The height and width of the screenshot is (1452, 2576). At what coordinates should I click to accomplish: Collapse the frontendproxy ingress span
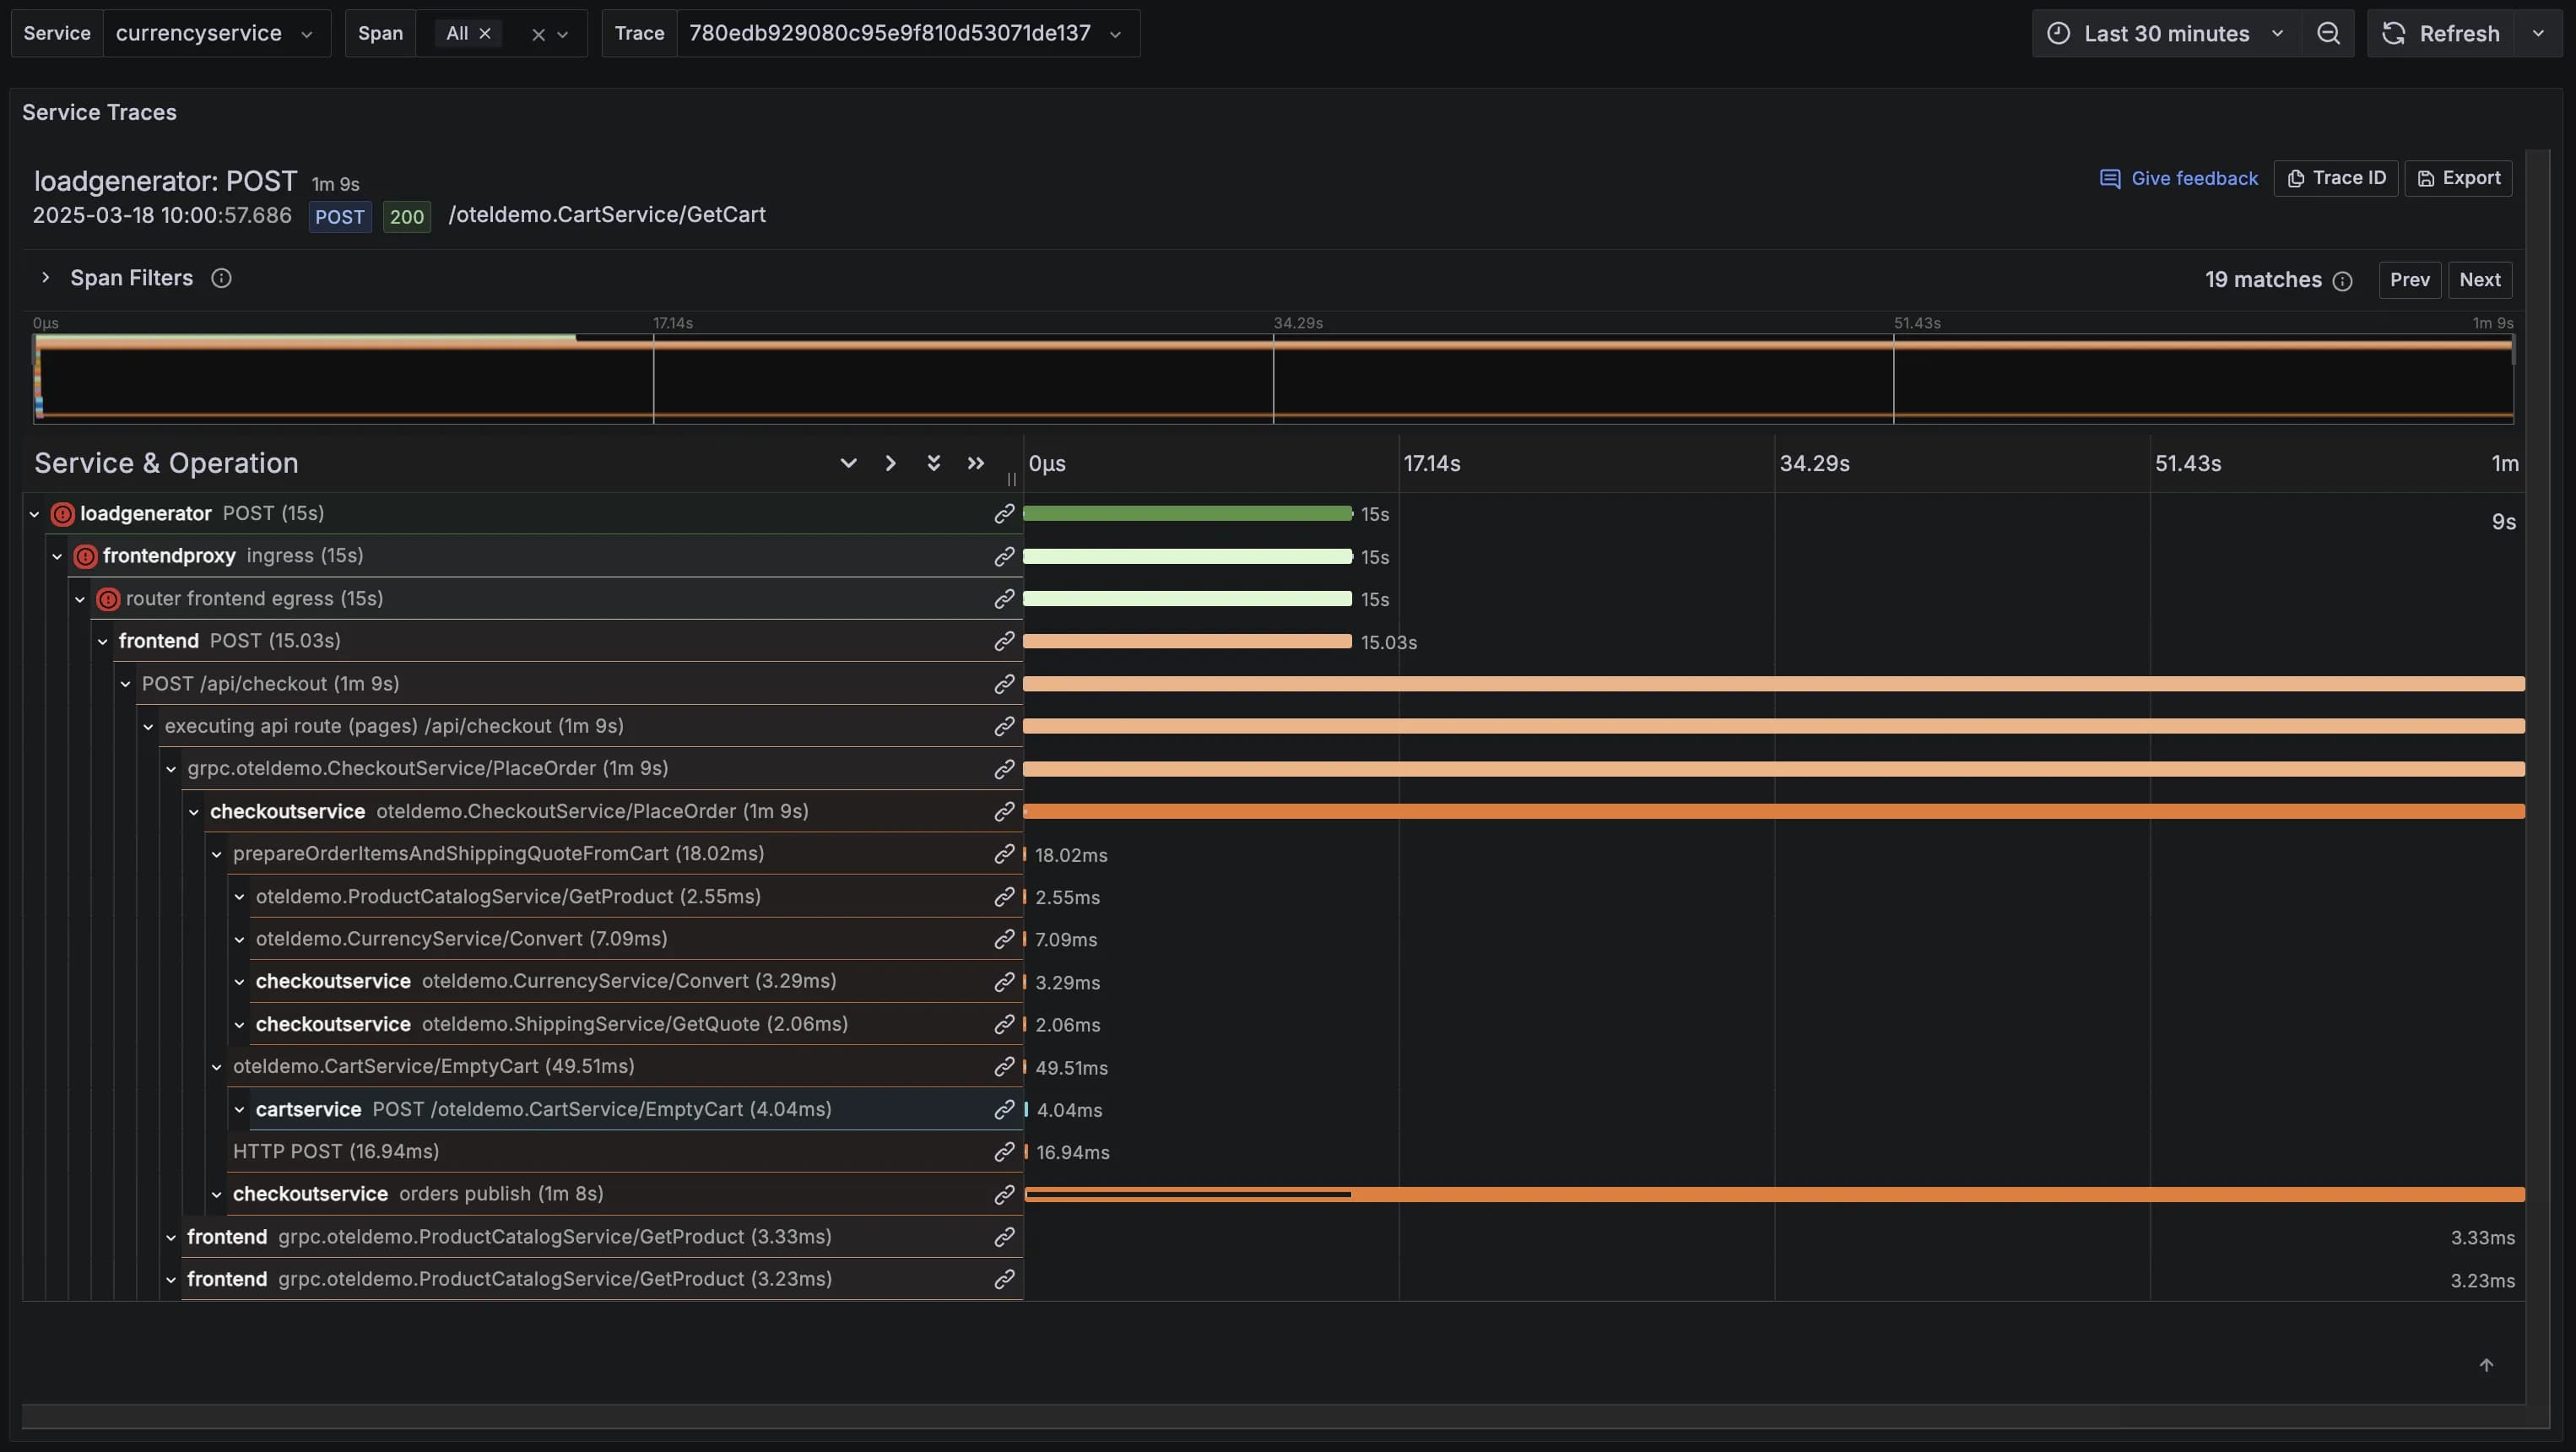57,557
